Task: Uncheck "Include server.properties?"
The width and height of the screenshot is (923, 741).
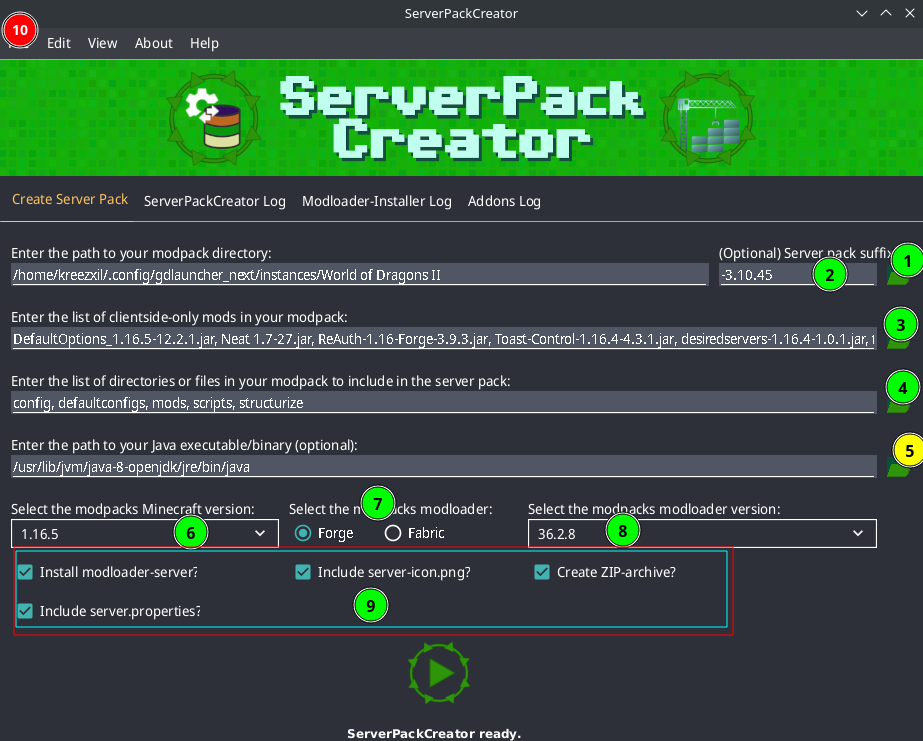Action: [x=24, y=611]
